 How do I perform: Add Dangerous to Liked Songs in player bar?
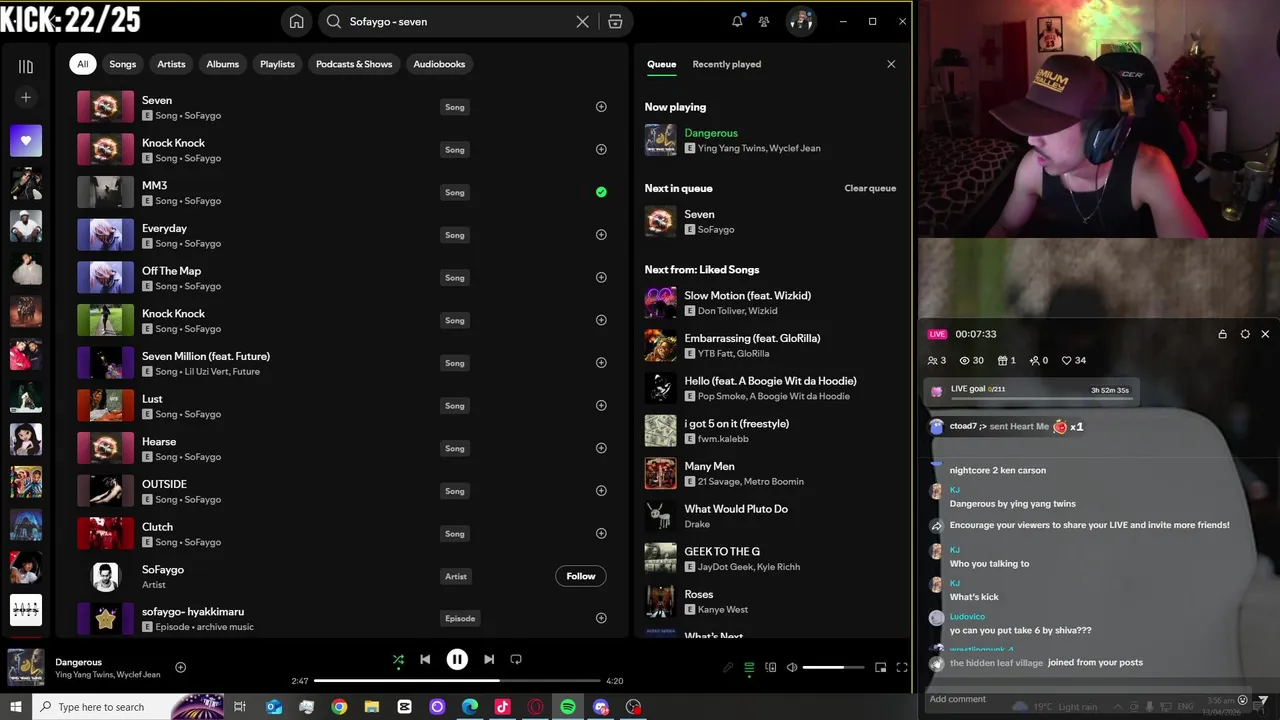[x=180, y=667]
